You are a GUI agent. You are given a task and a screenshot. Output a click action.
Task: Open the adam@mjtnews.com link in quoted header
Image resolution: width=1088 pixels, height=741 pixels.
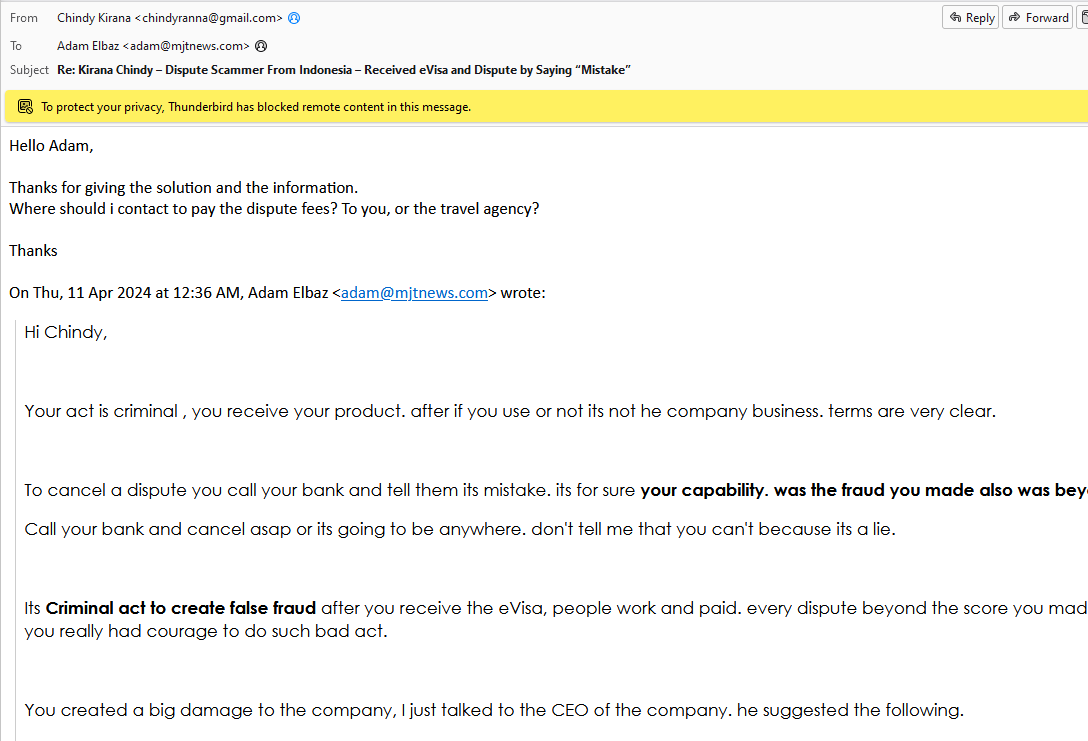click(x=414, y=293)
